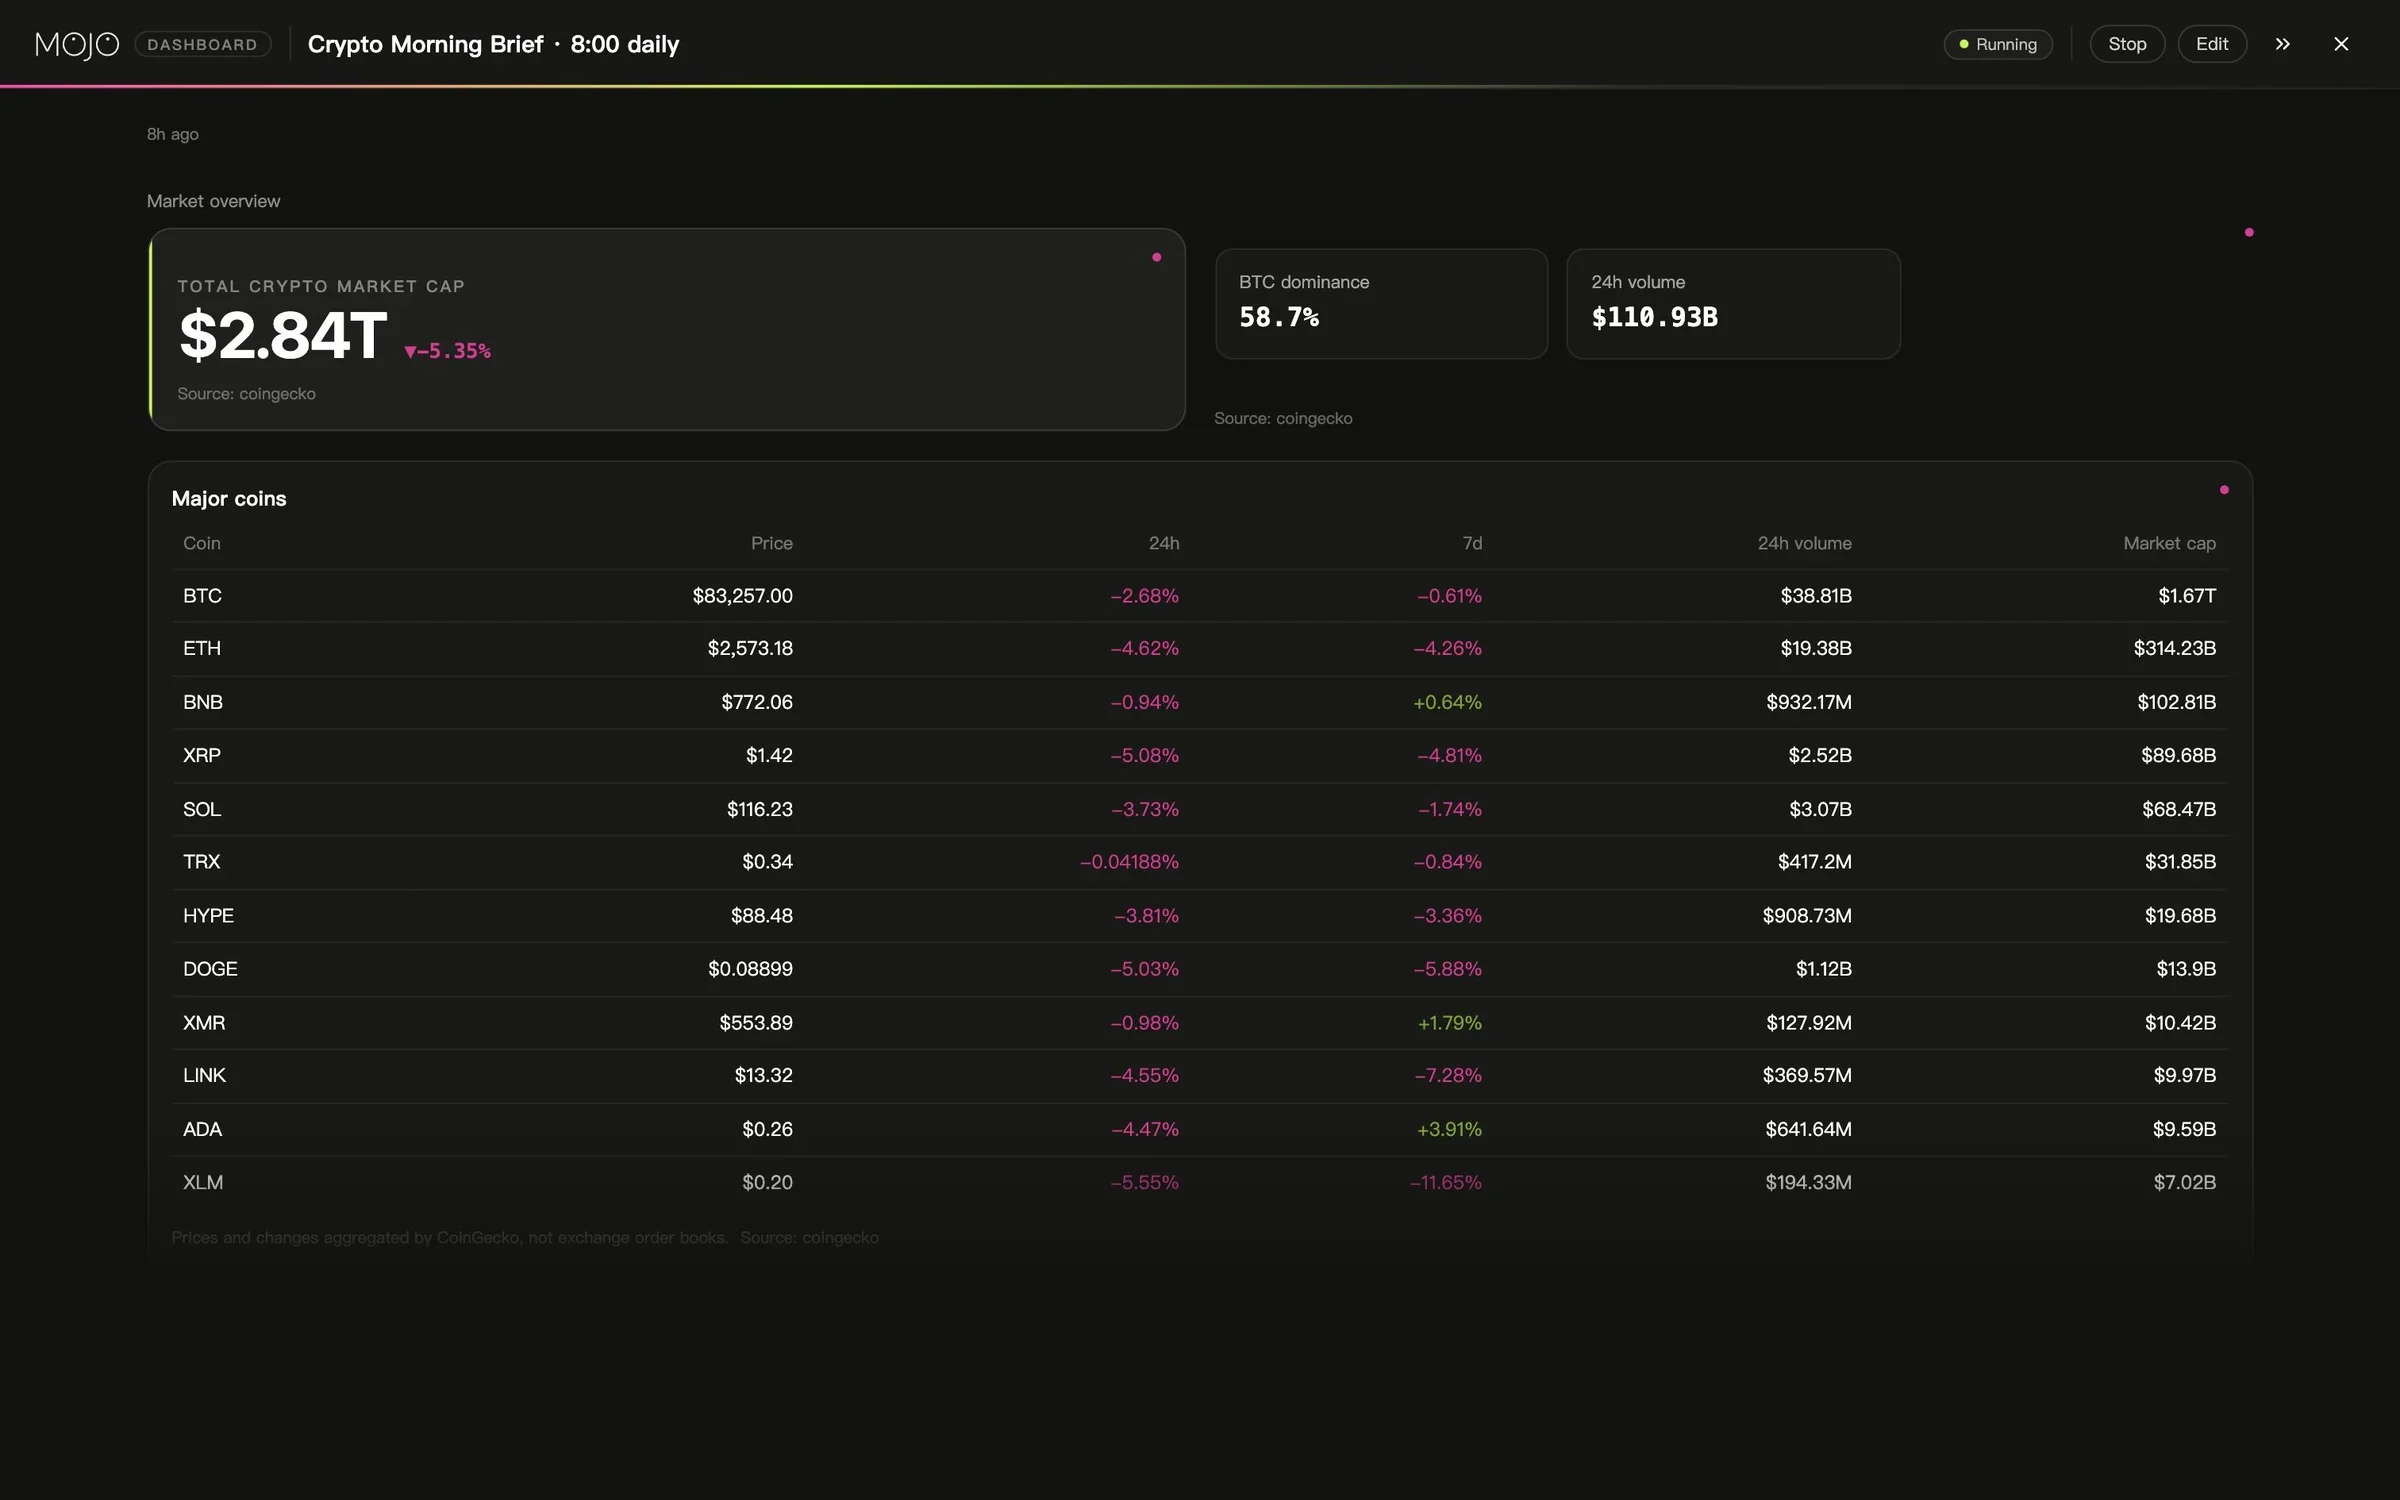This screenshot has height=1500, width=2400.
Task: Click the Running status indicator
Action: click(x=1997, y=44)
